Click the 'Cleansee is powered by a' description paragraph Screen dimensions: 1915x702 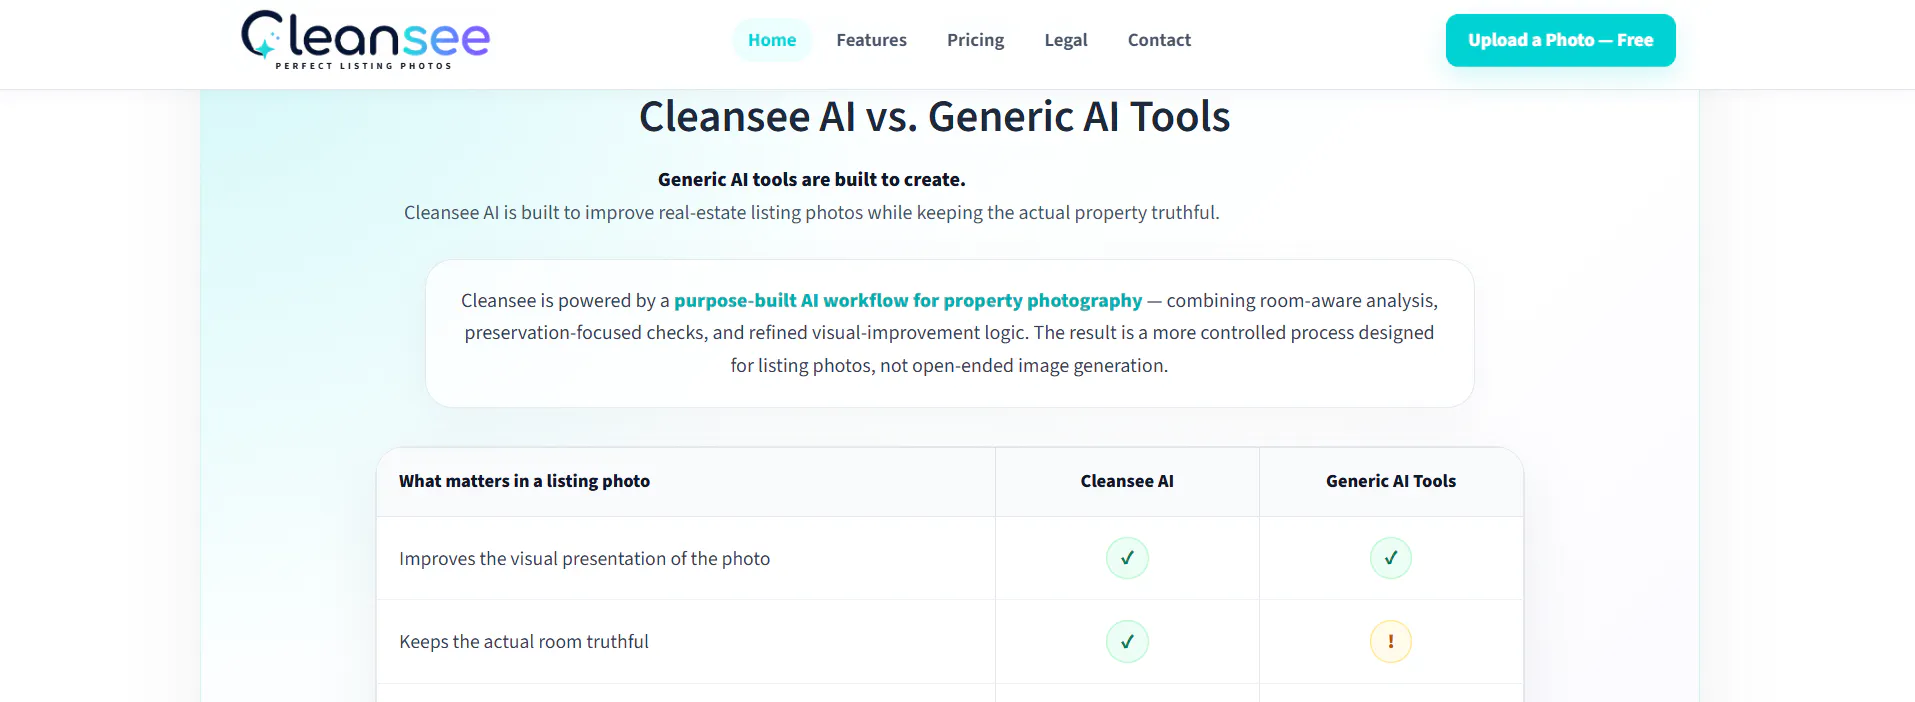[949, 333]
